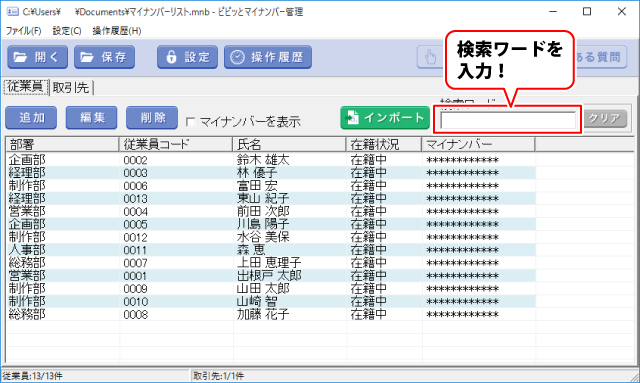Viewport: 640px width, 383px height.
Task: Click the 保存 (save) toolbar button
Action: pyautogui.click(x=104, y=57)
